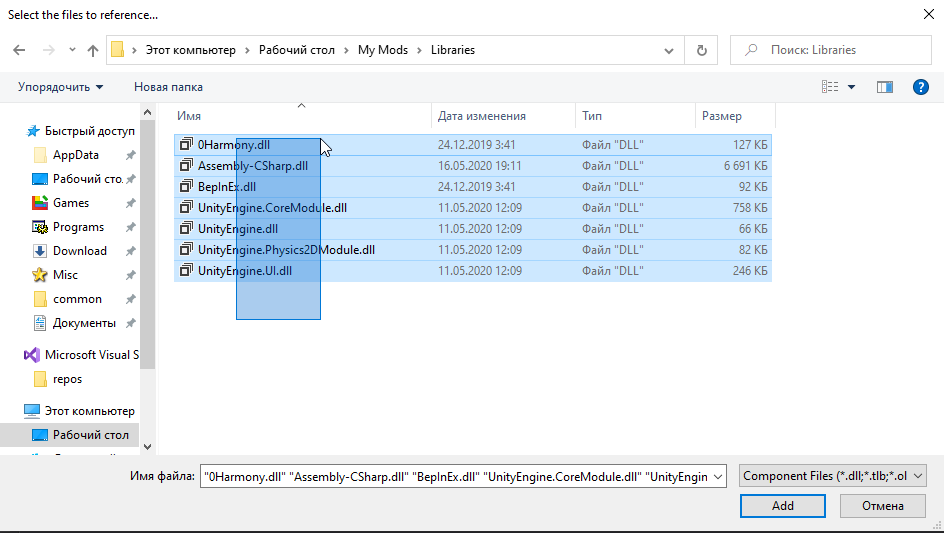944x533 pixels.
Task: Open AppData folder in quick access
Action: coord(75,155)
